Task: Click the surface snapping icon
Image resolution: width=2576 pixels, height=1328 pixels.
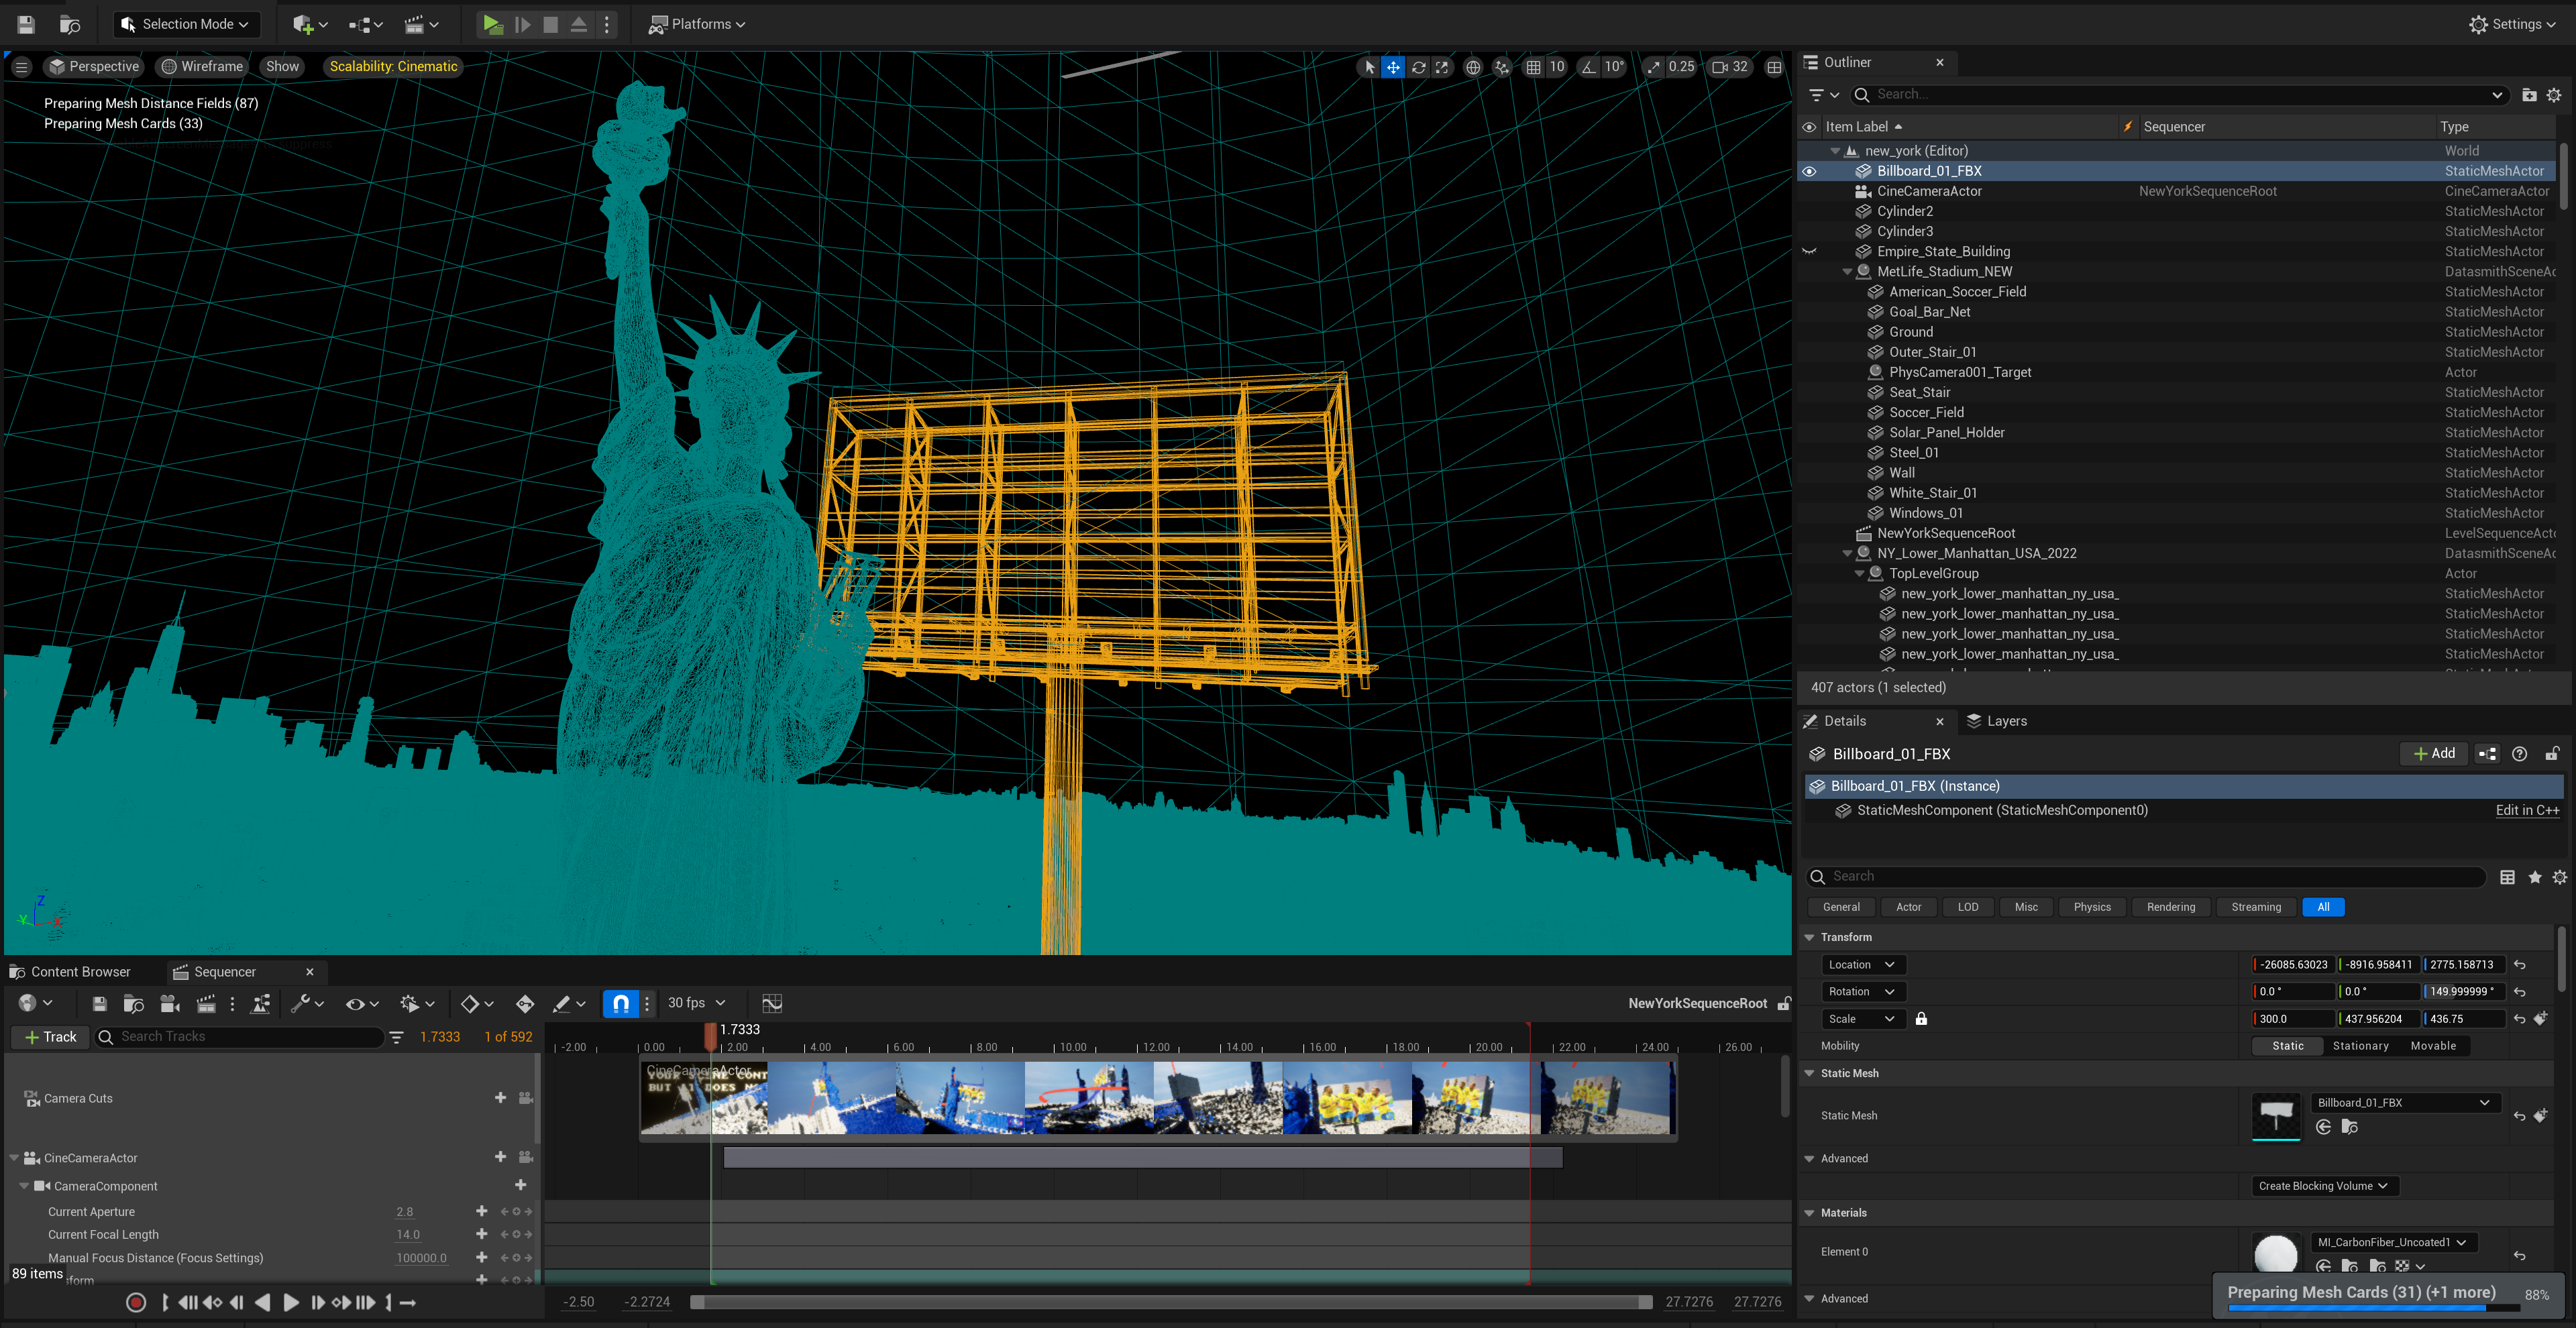Action: pos(1501,67)
